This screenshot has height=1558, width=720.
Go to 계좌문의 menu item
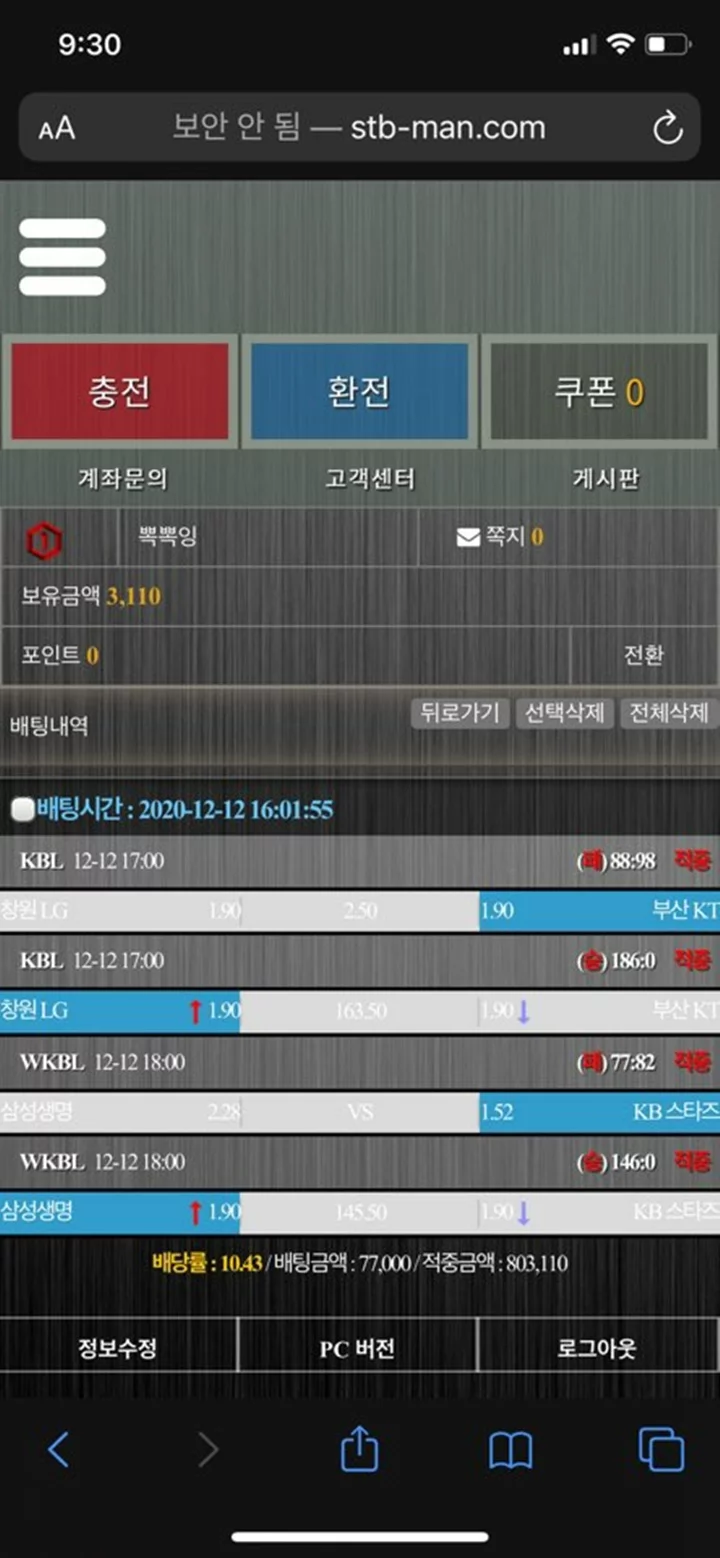122,479
